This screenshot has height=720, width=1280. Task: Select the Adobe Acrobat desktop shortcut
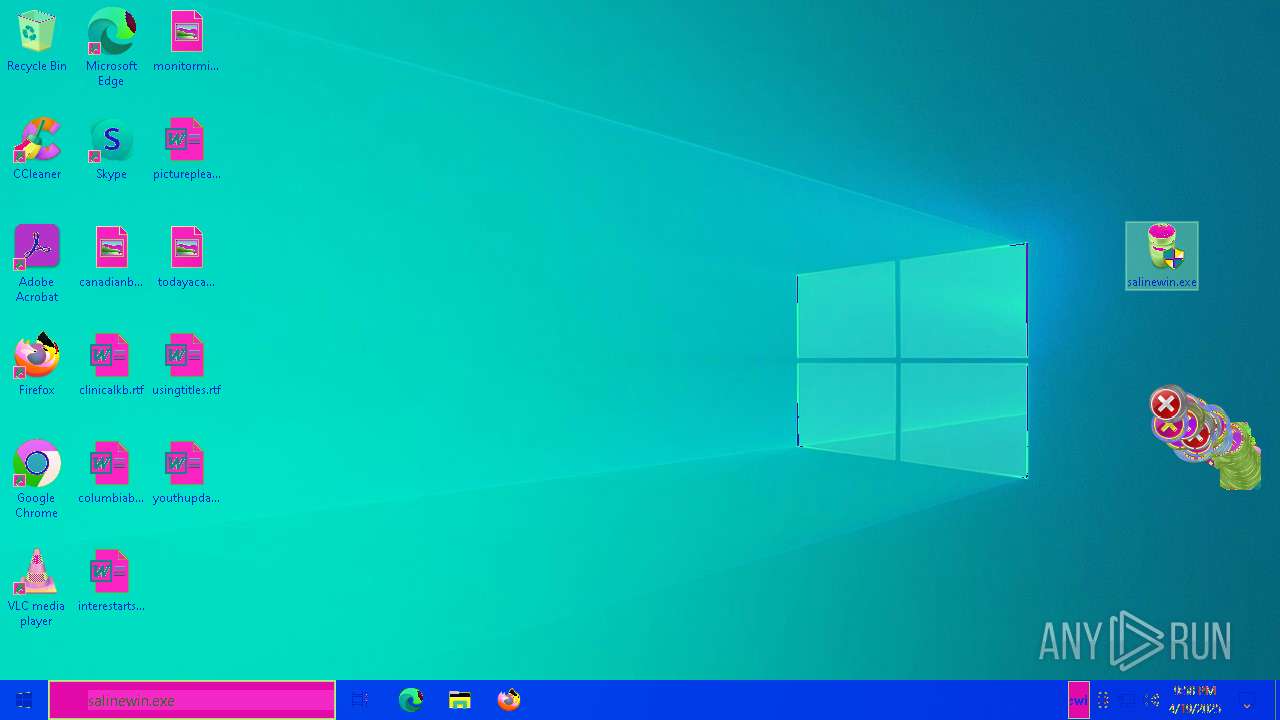coord(36,263)
